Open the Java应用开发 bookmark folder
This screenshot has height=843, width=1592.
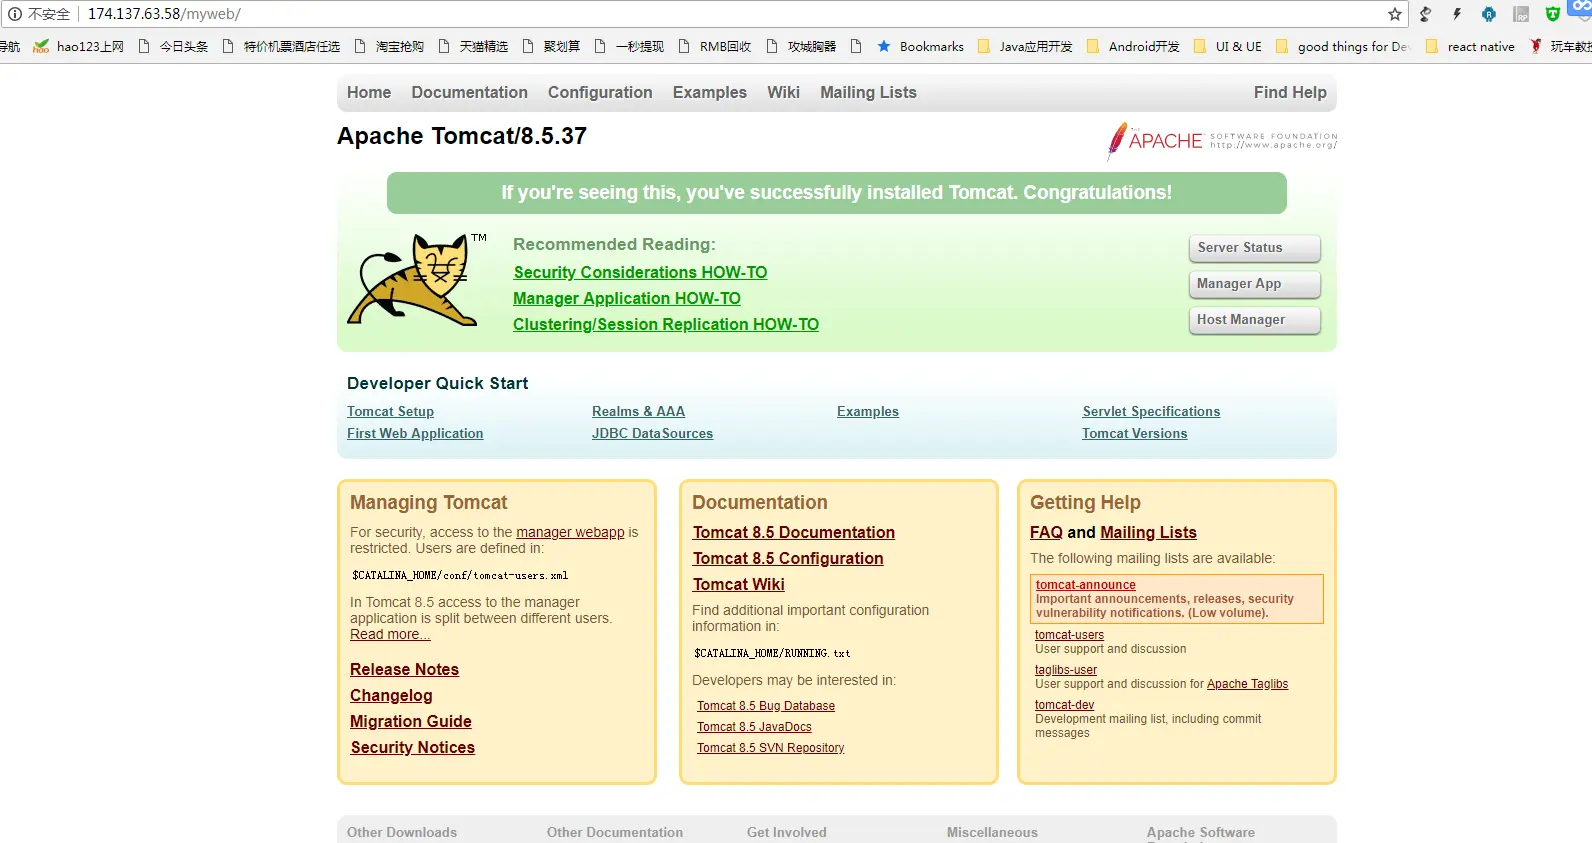[x=1025, y=46]
